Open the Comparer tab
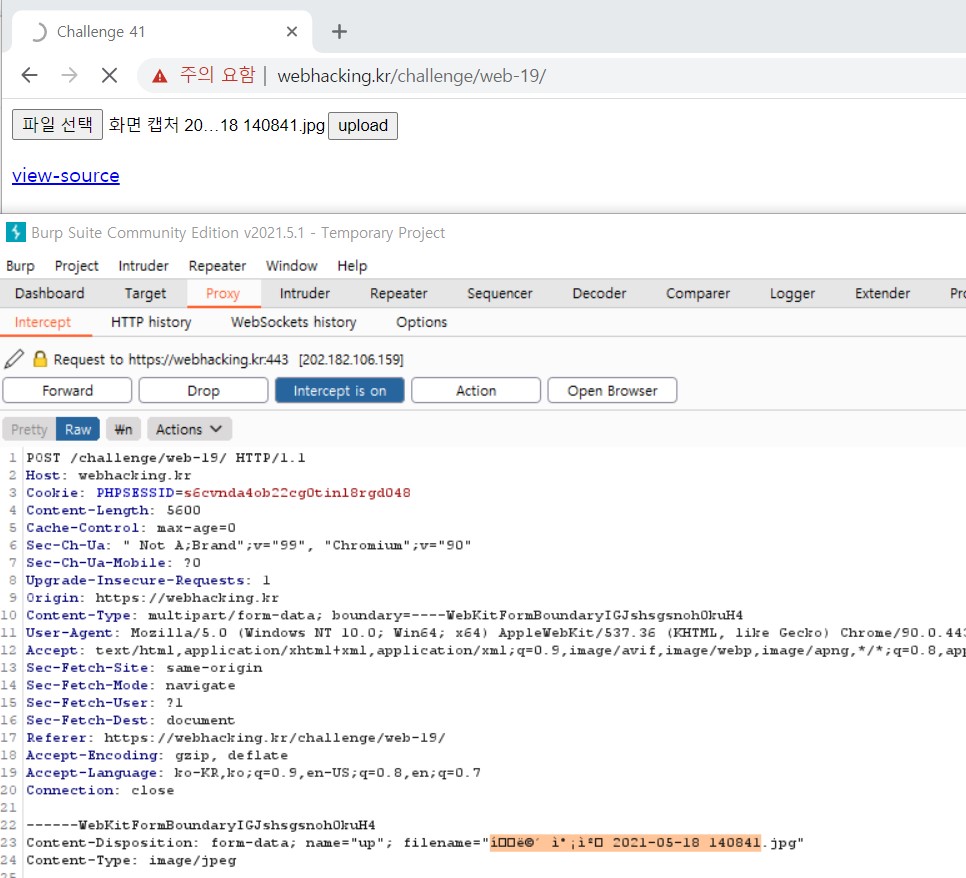The width and height of the screenshot is (966, 878). click(698, 293)
